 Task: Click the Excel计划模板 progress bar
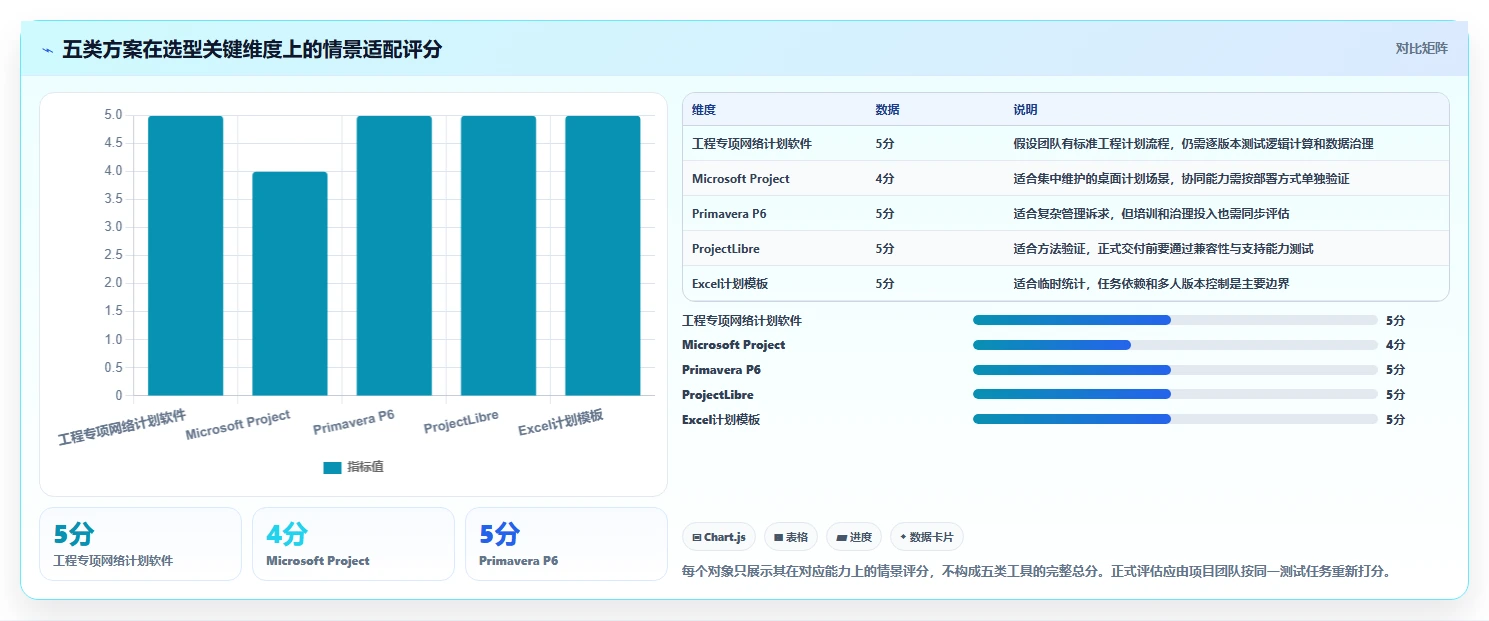(1175, 420)
